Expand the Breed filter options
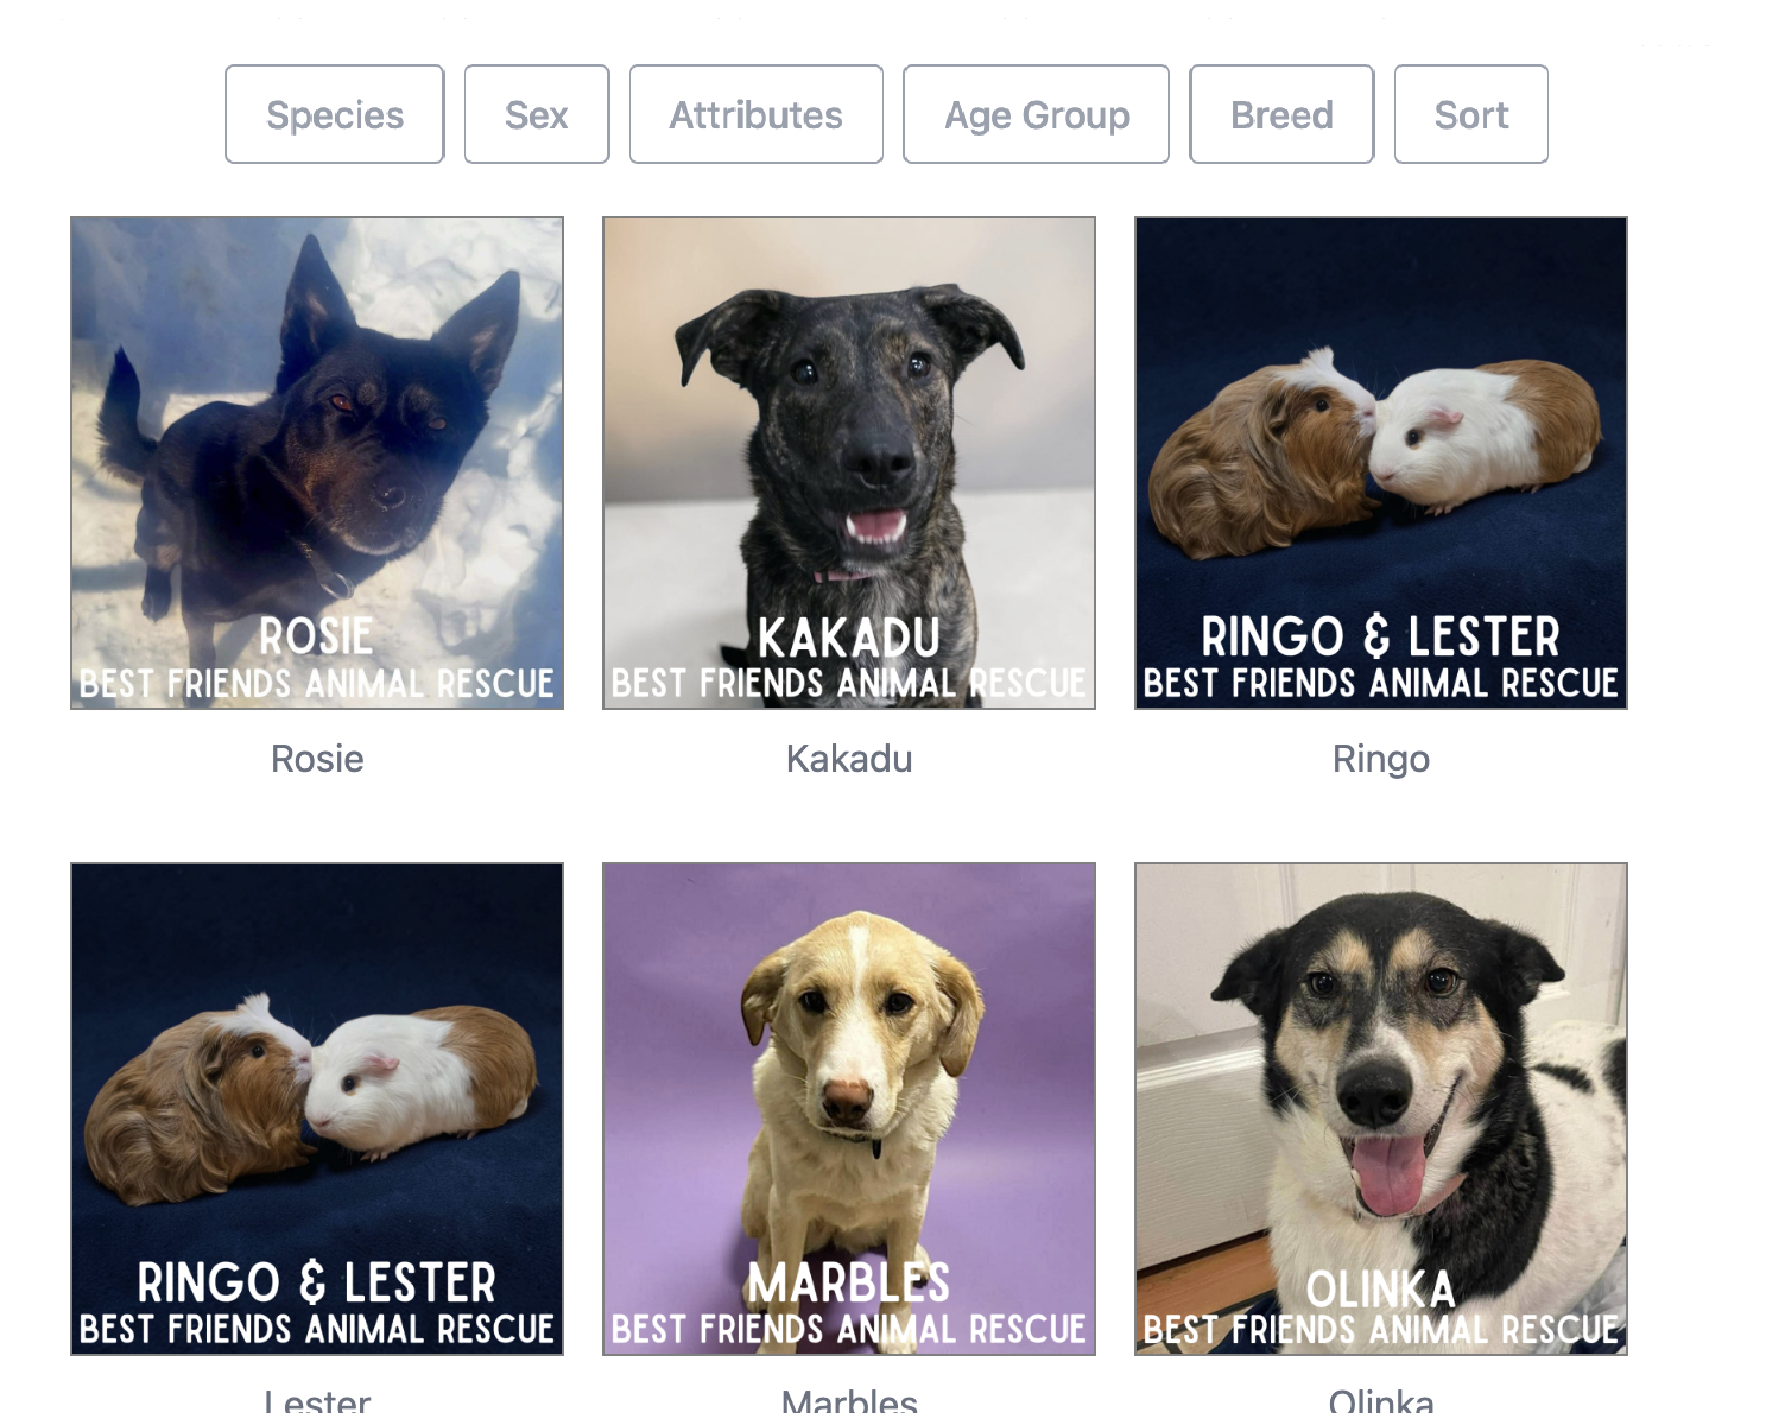The height and width of the screenshot is (1413, 1768). point(1281,114)
